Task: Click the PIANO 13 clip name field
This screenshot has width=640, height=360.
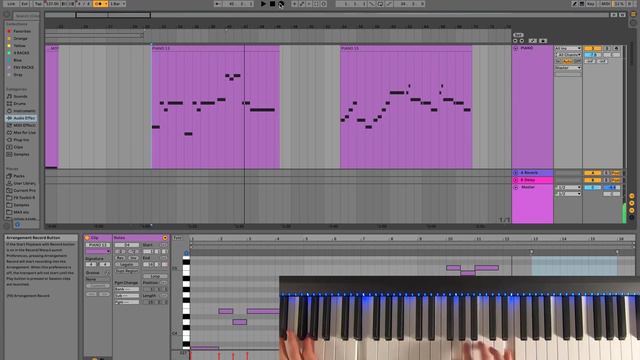Action: click(98, 245)
